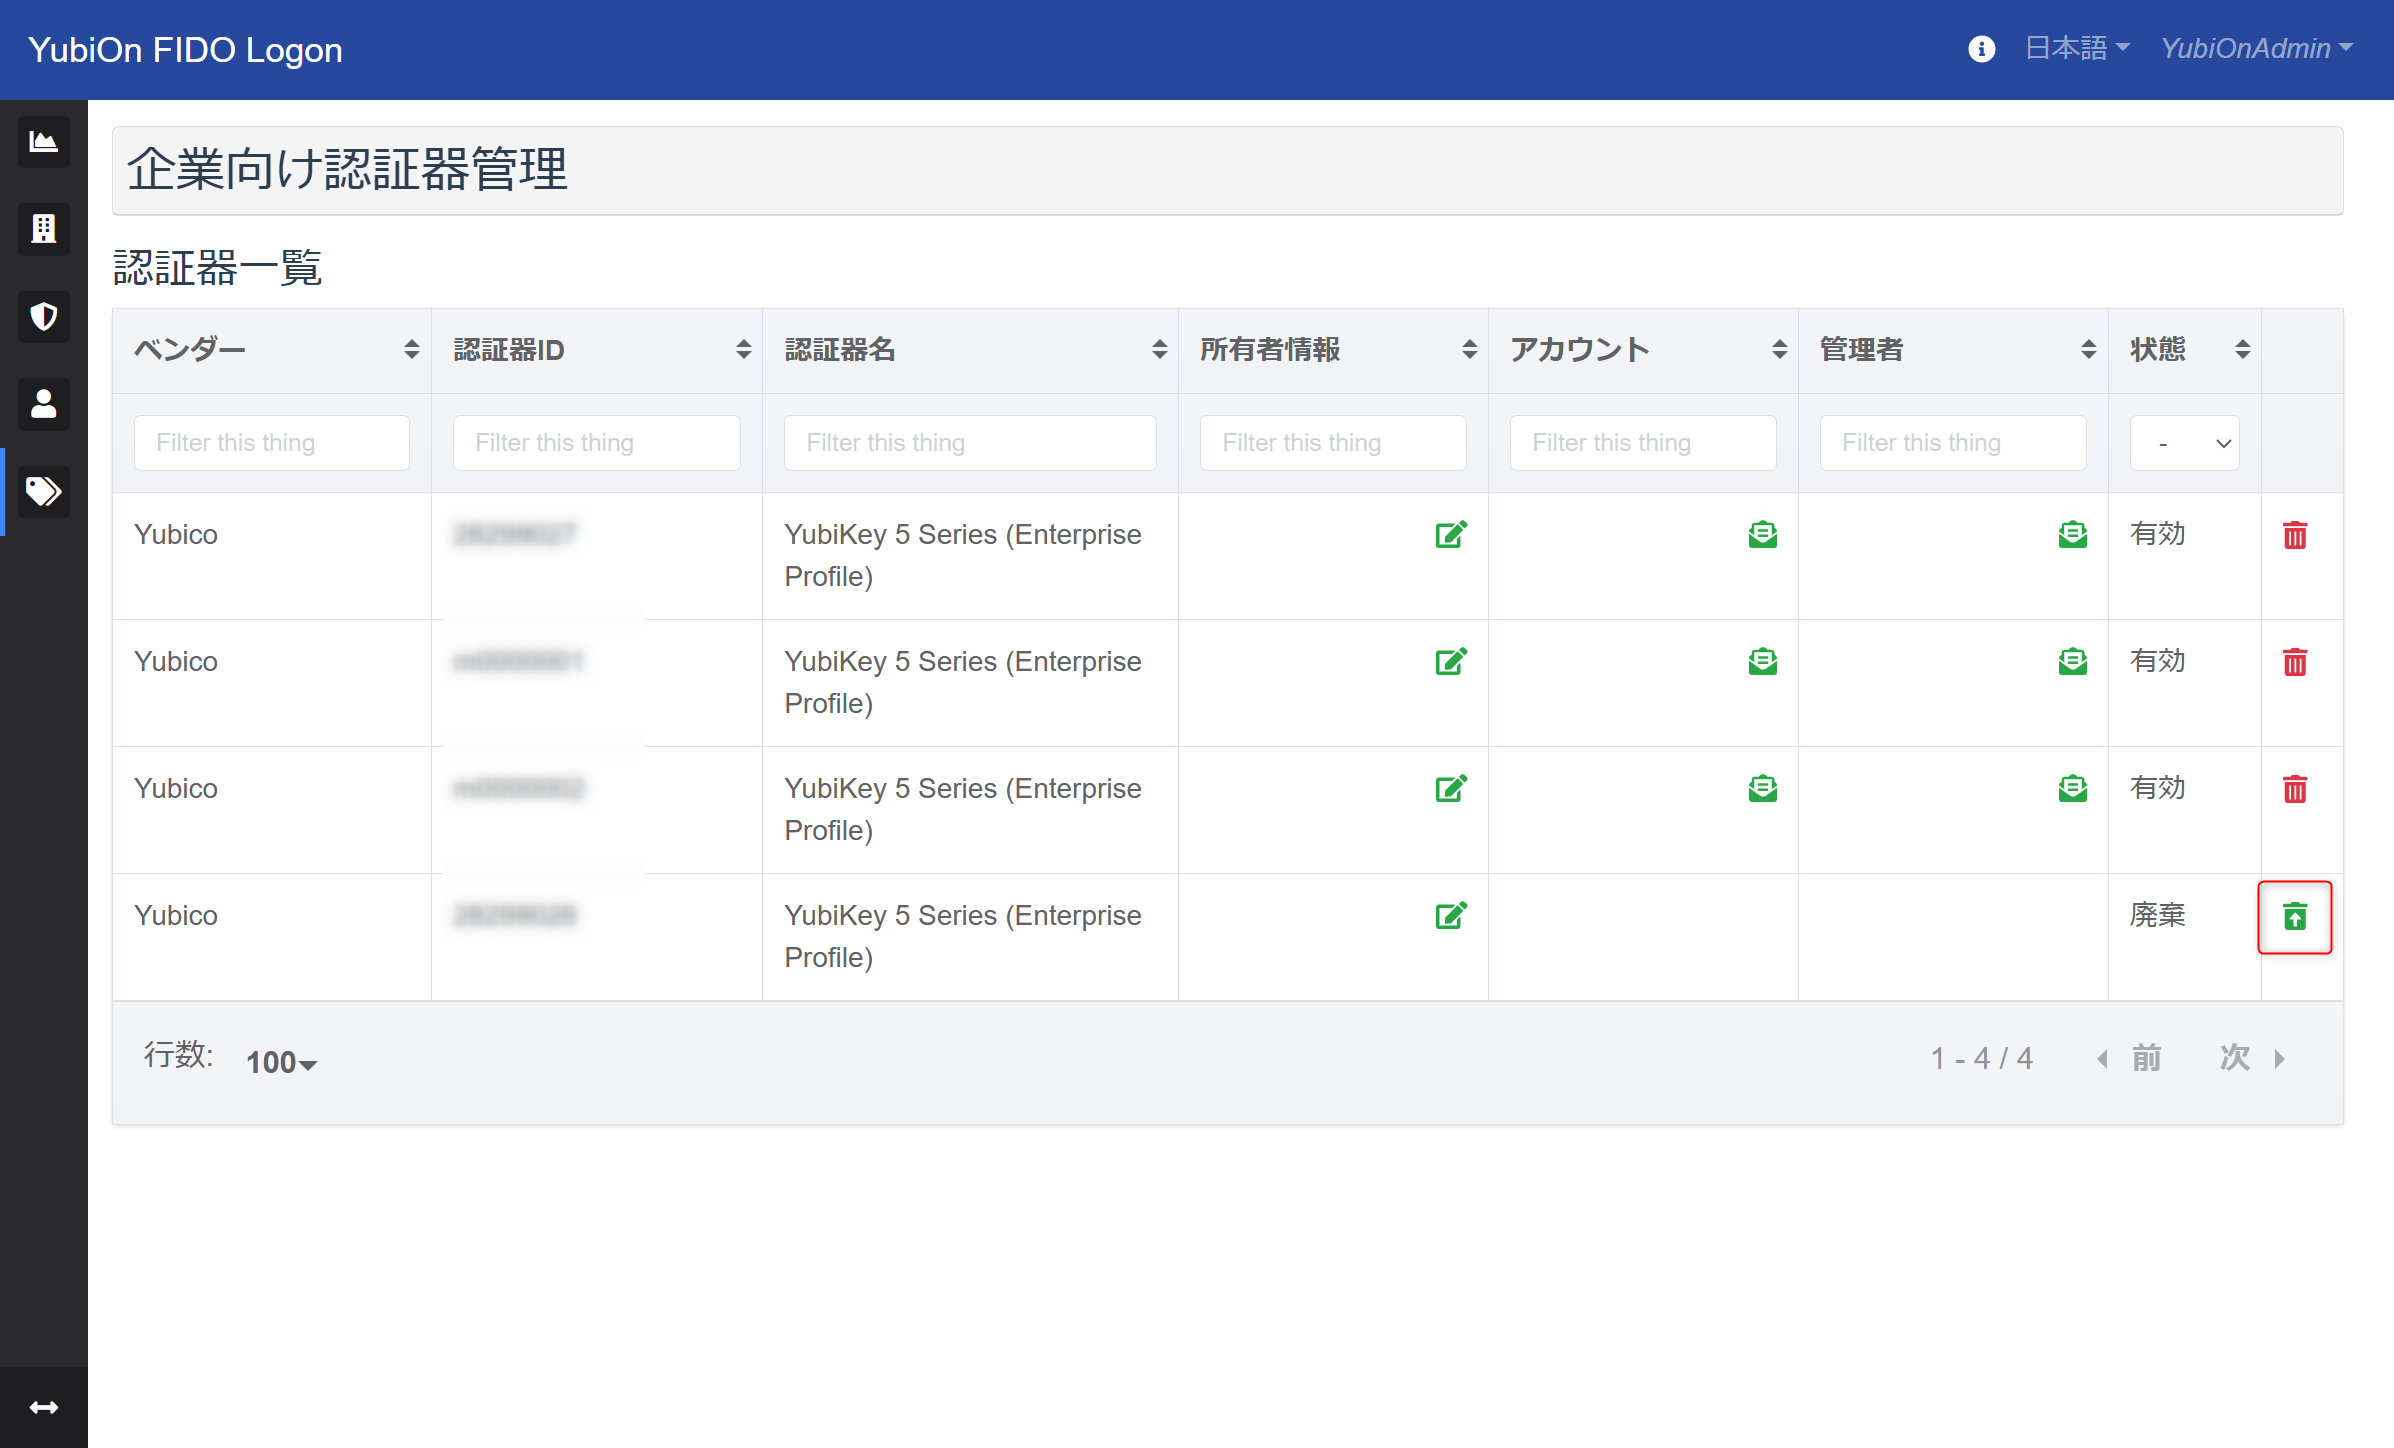Viewport: 2394px width, 1448px height.
Task: Open the dashboard chart icon in sidebar
Action: tap(43, 142)
